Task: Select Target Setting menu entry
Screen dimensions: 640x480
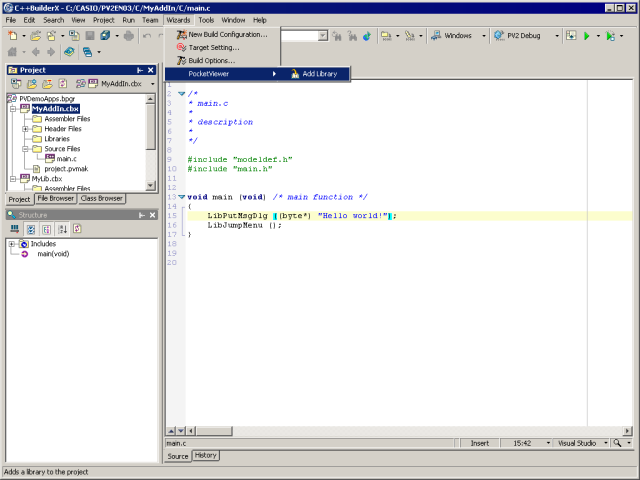Action: pos(222,48)
